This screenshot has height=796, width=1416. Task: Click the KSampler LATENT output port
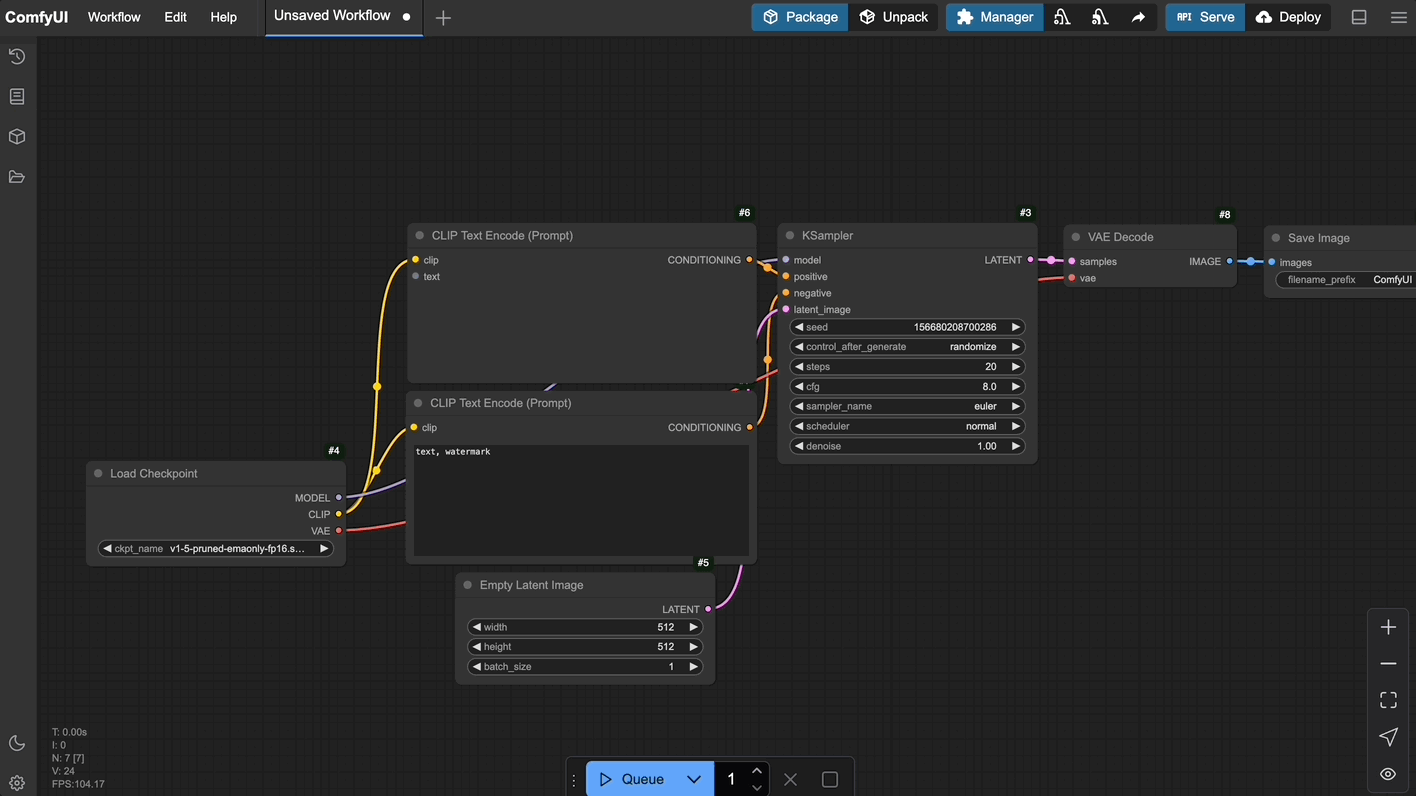pos(1031,260)
